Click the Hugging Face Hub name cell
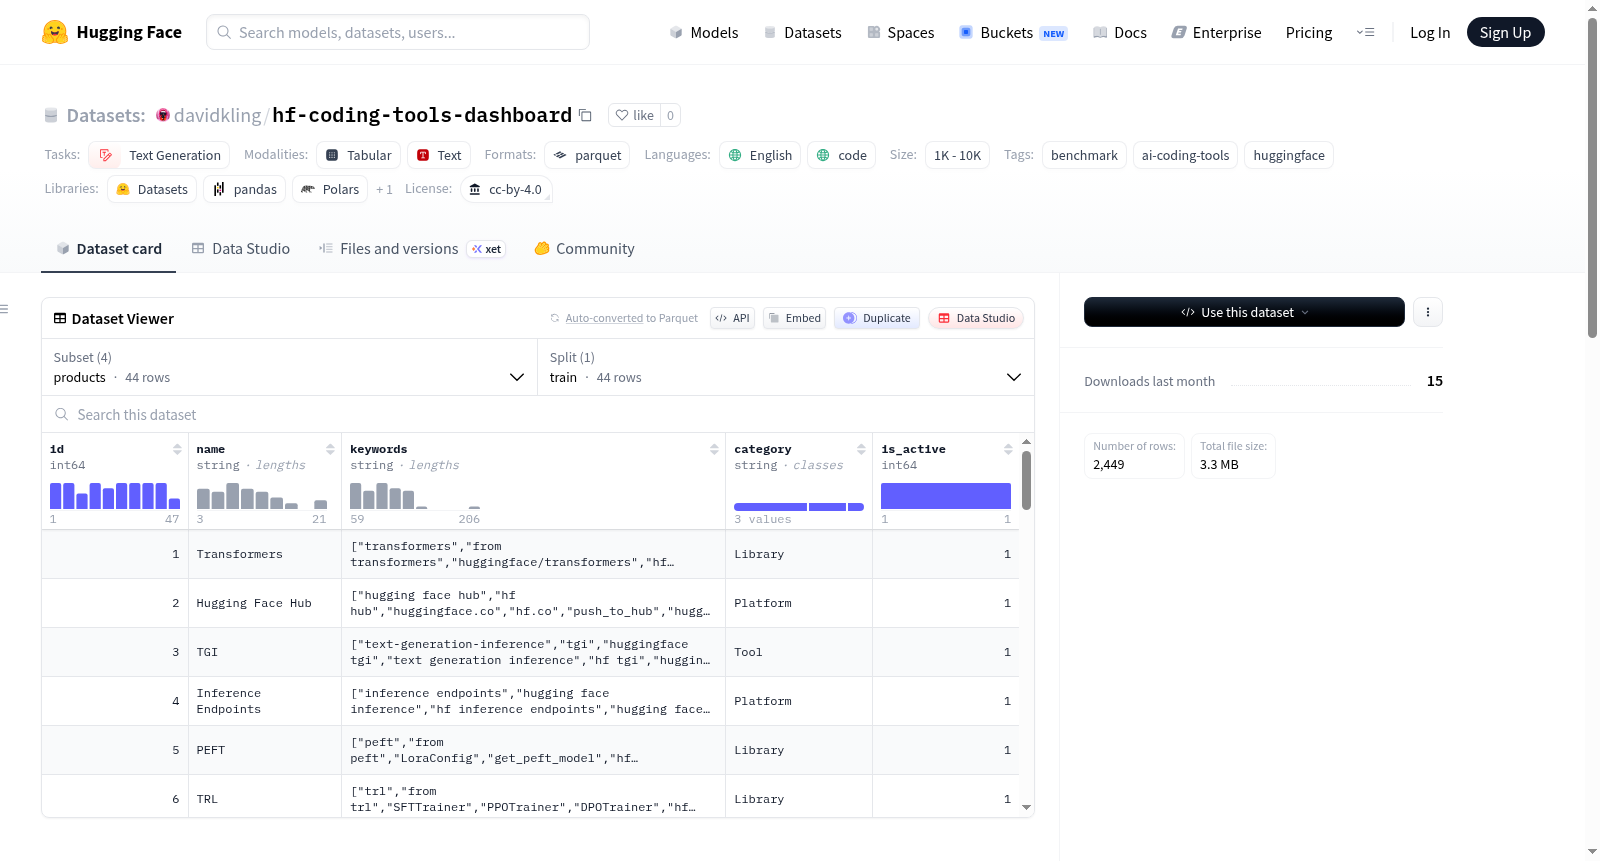Image resolution: width=1600 pixels, height=861 pixels. point(265,603)
